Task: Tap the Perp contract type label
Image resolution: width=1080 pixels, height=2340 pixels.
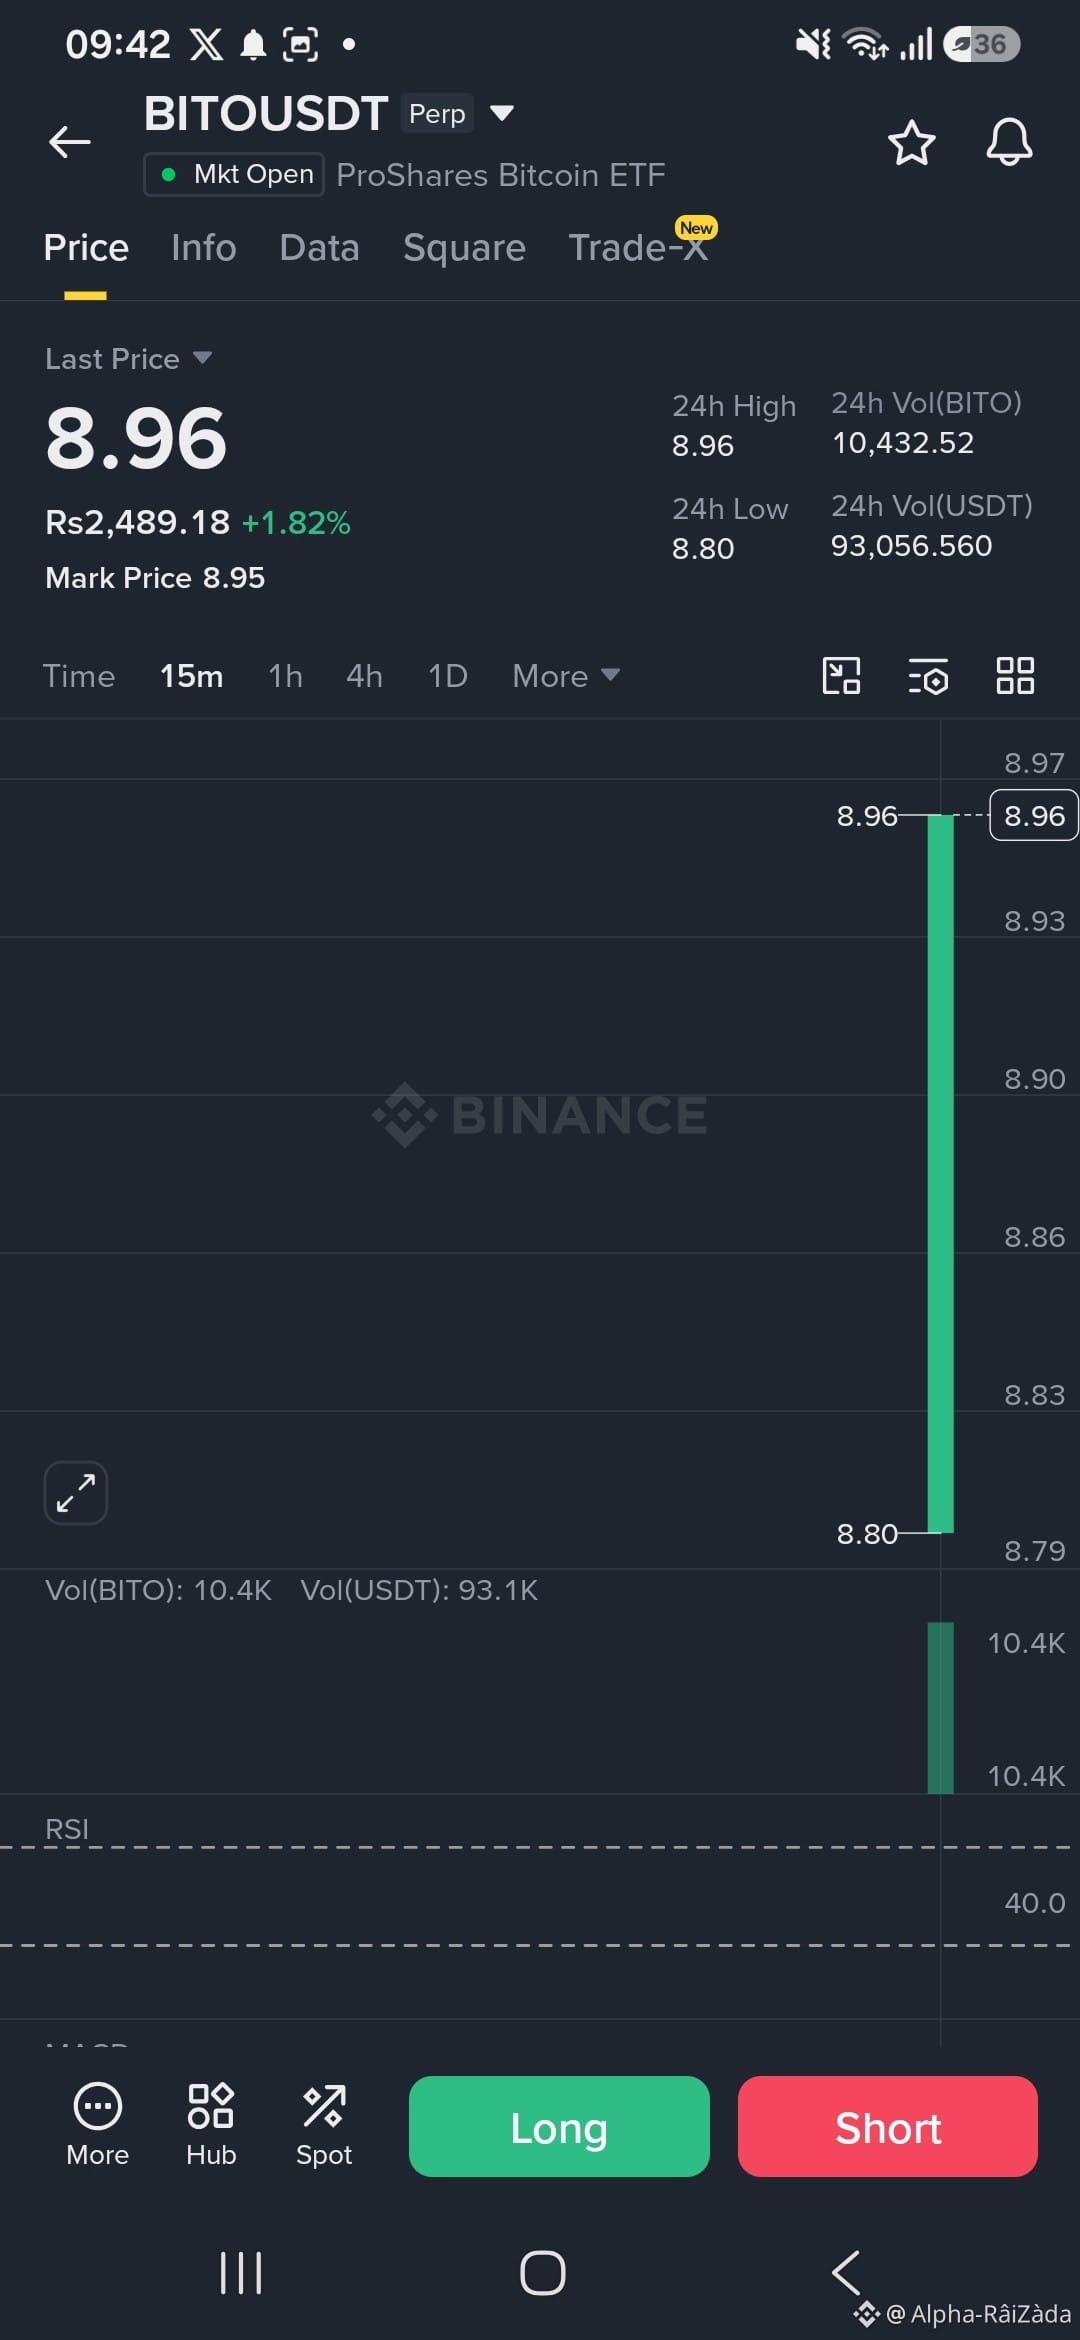Action: (437, 114)
